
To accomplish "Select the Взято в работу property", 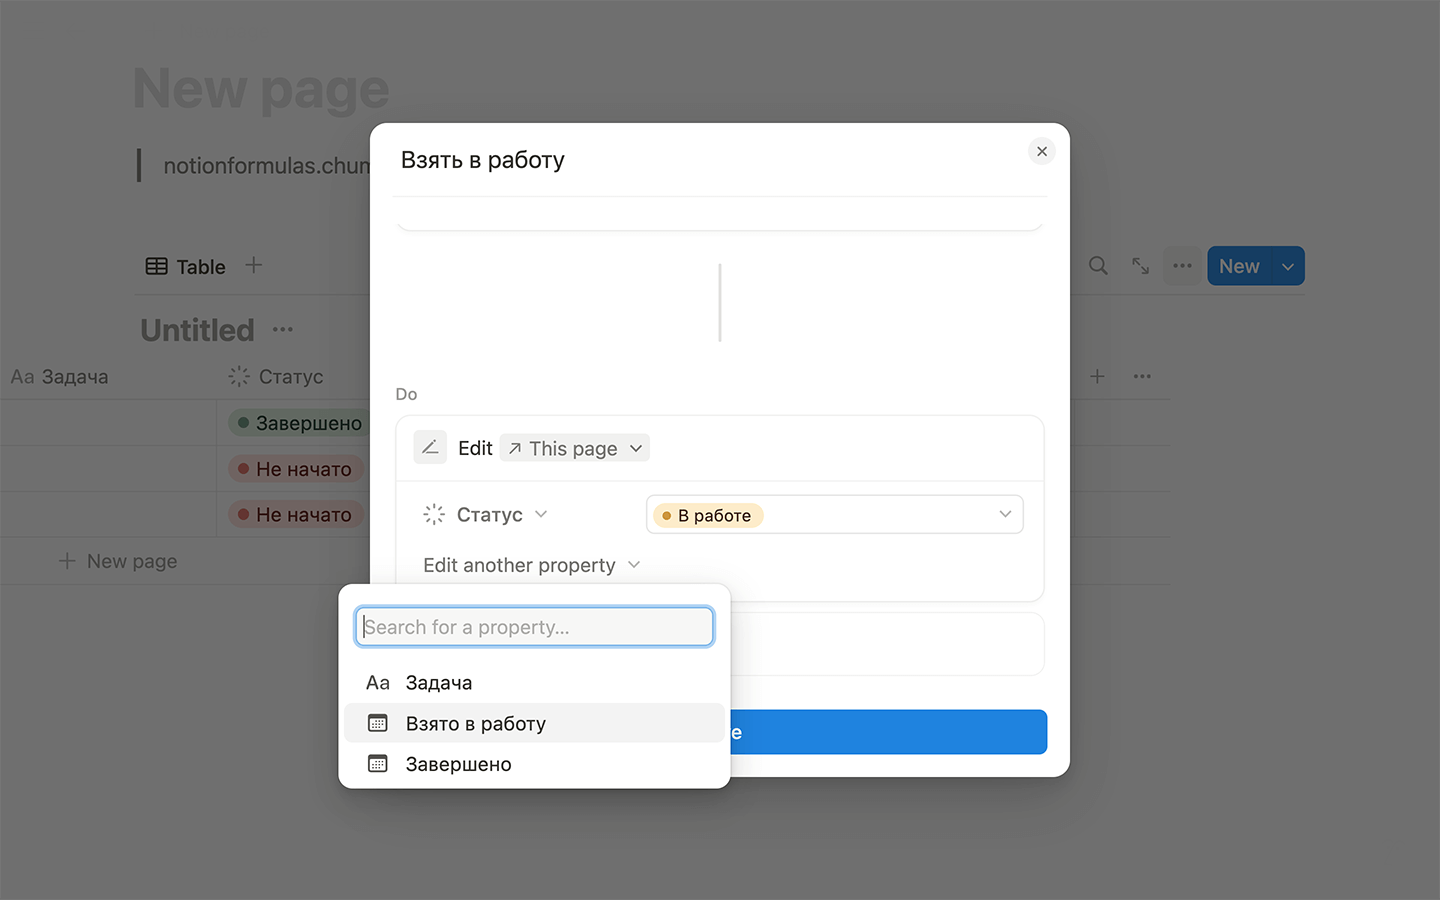I will coord(534,723).
